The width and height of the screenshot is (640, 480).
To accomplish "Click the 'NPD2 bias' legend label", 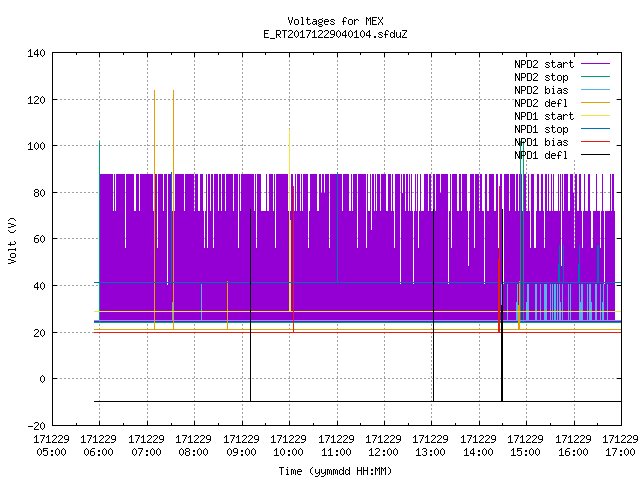I will (x=541, y=90).
